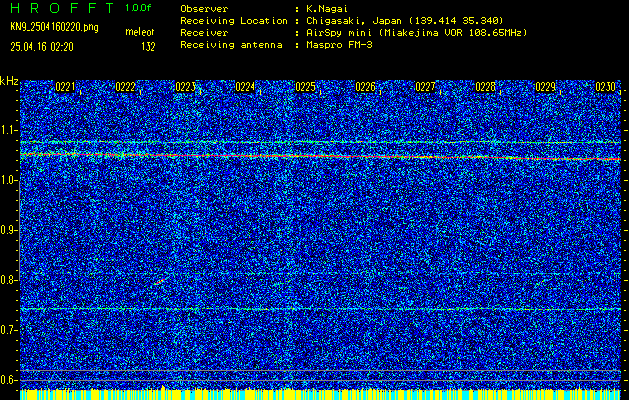The height and width of the screenshot is (400, 629).
Task: Click the 0230 time marker
Action: [605, 87]
